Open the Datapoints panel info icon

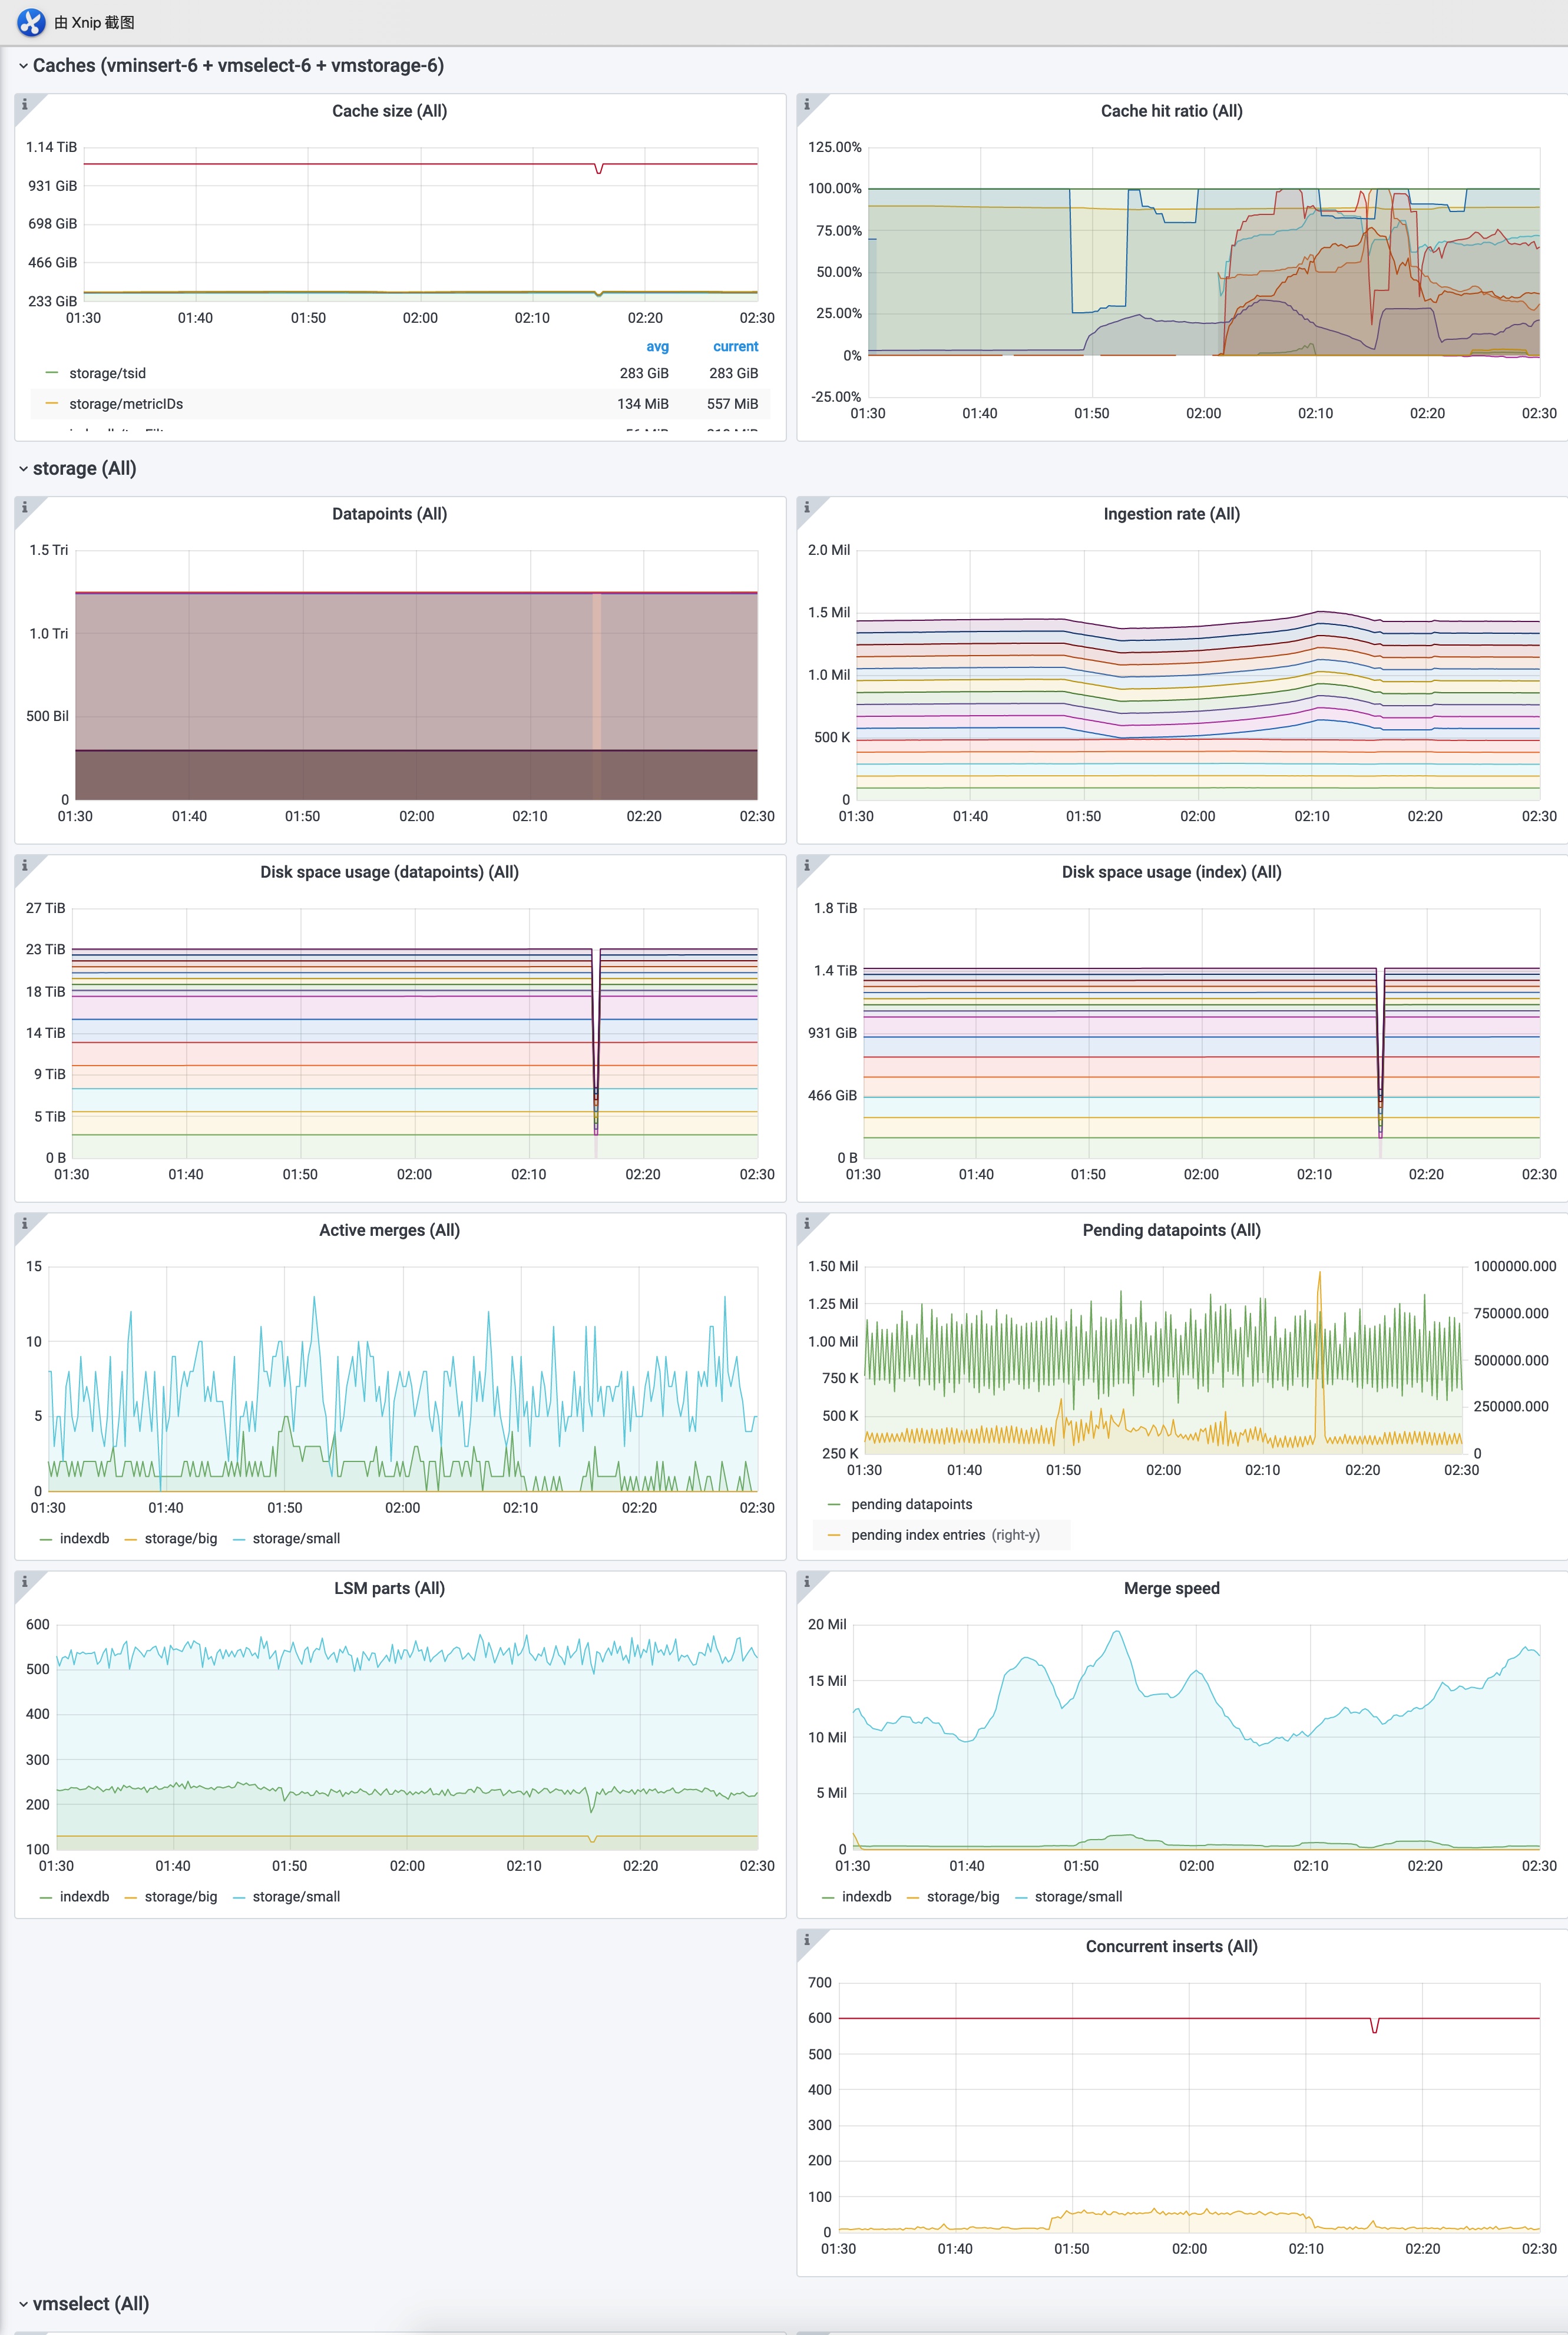25,508
